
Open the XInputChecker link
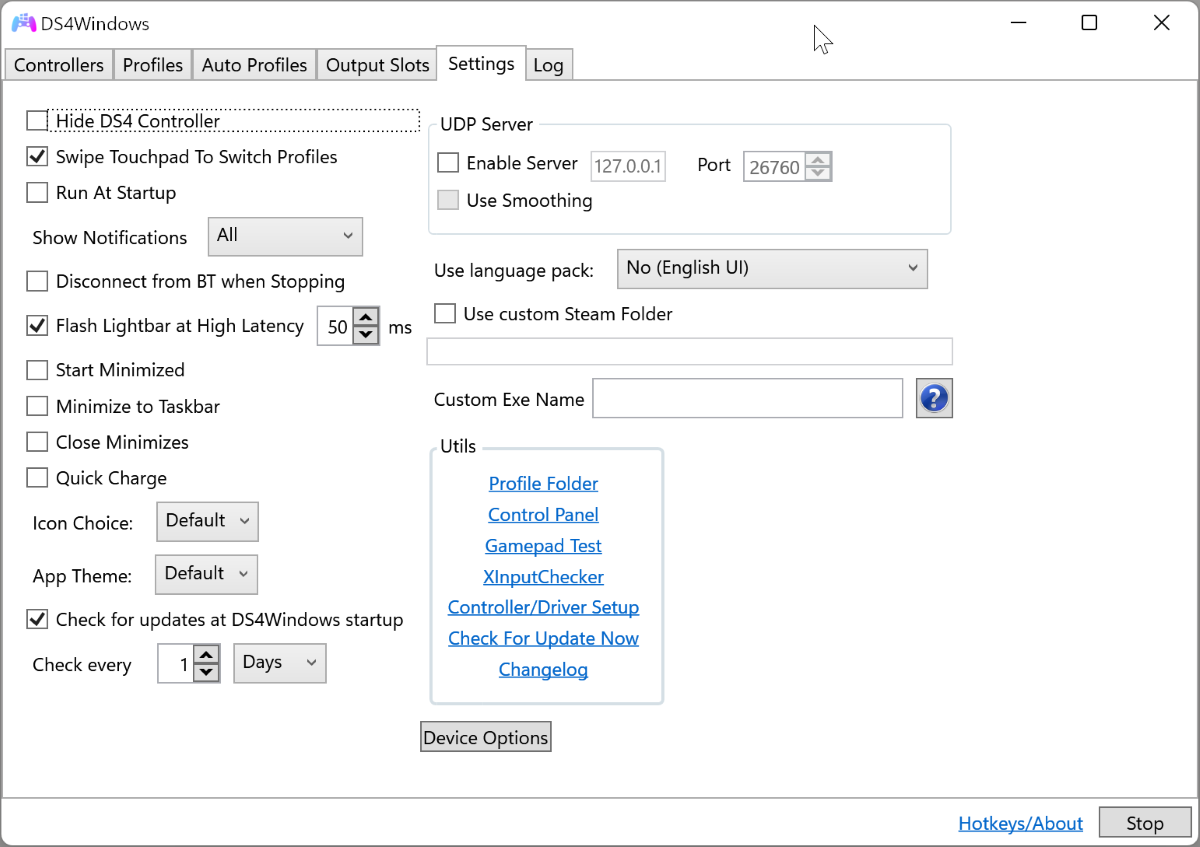[x=543, y=577]
